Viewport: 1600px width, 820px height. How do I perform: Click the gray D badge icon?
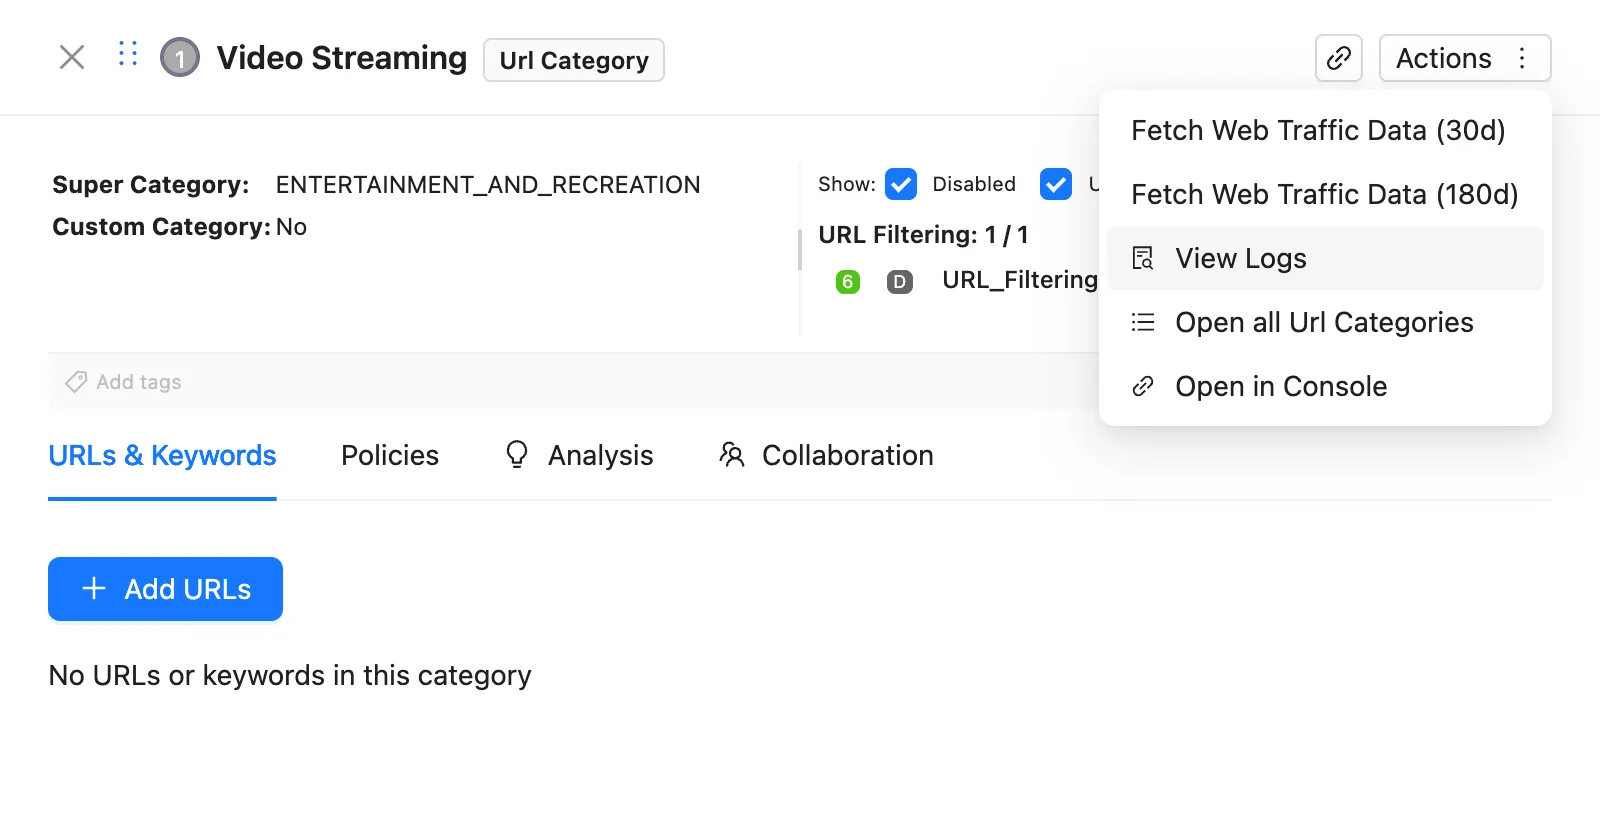pyautogui.click(x=900, y=282)
